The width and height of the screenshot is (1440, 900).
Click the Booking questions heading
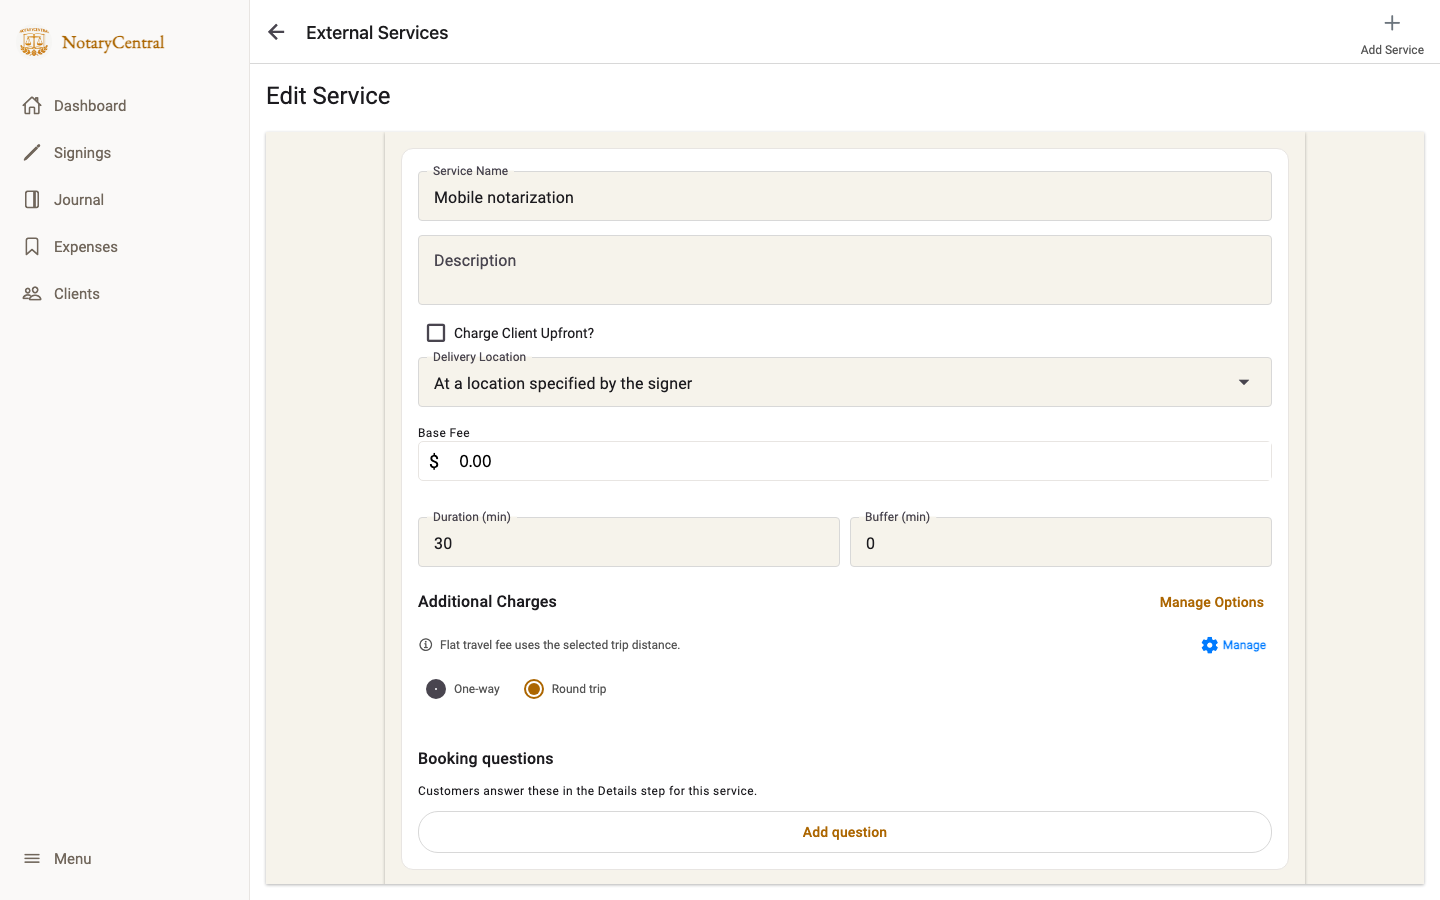point(486,759)
